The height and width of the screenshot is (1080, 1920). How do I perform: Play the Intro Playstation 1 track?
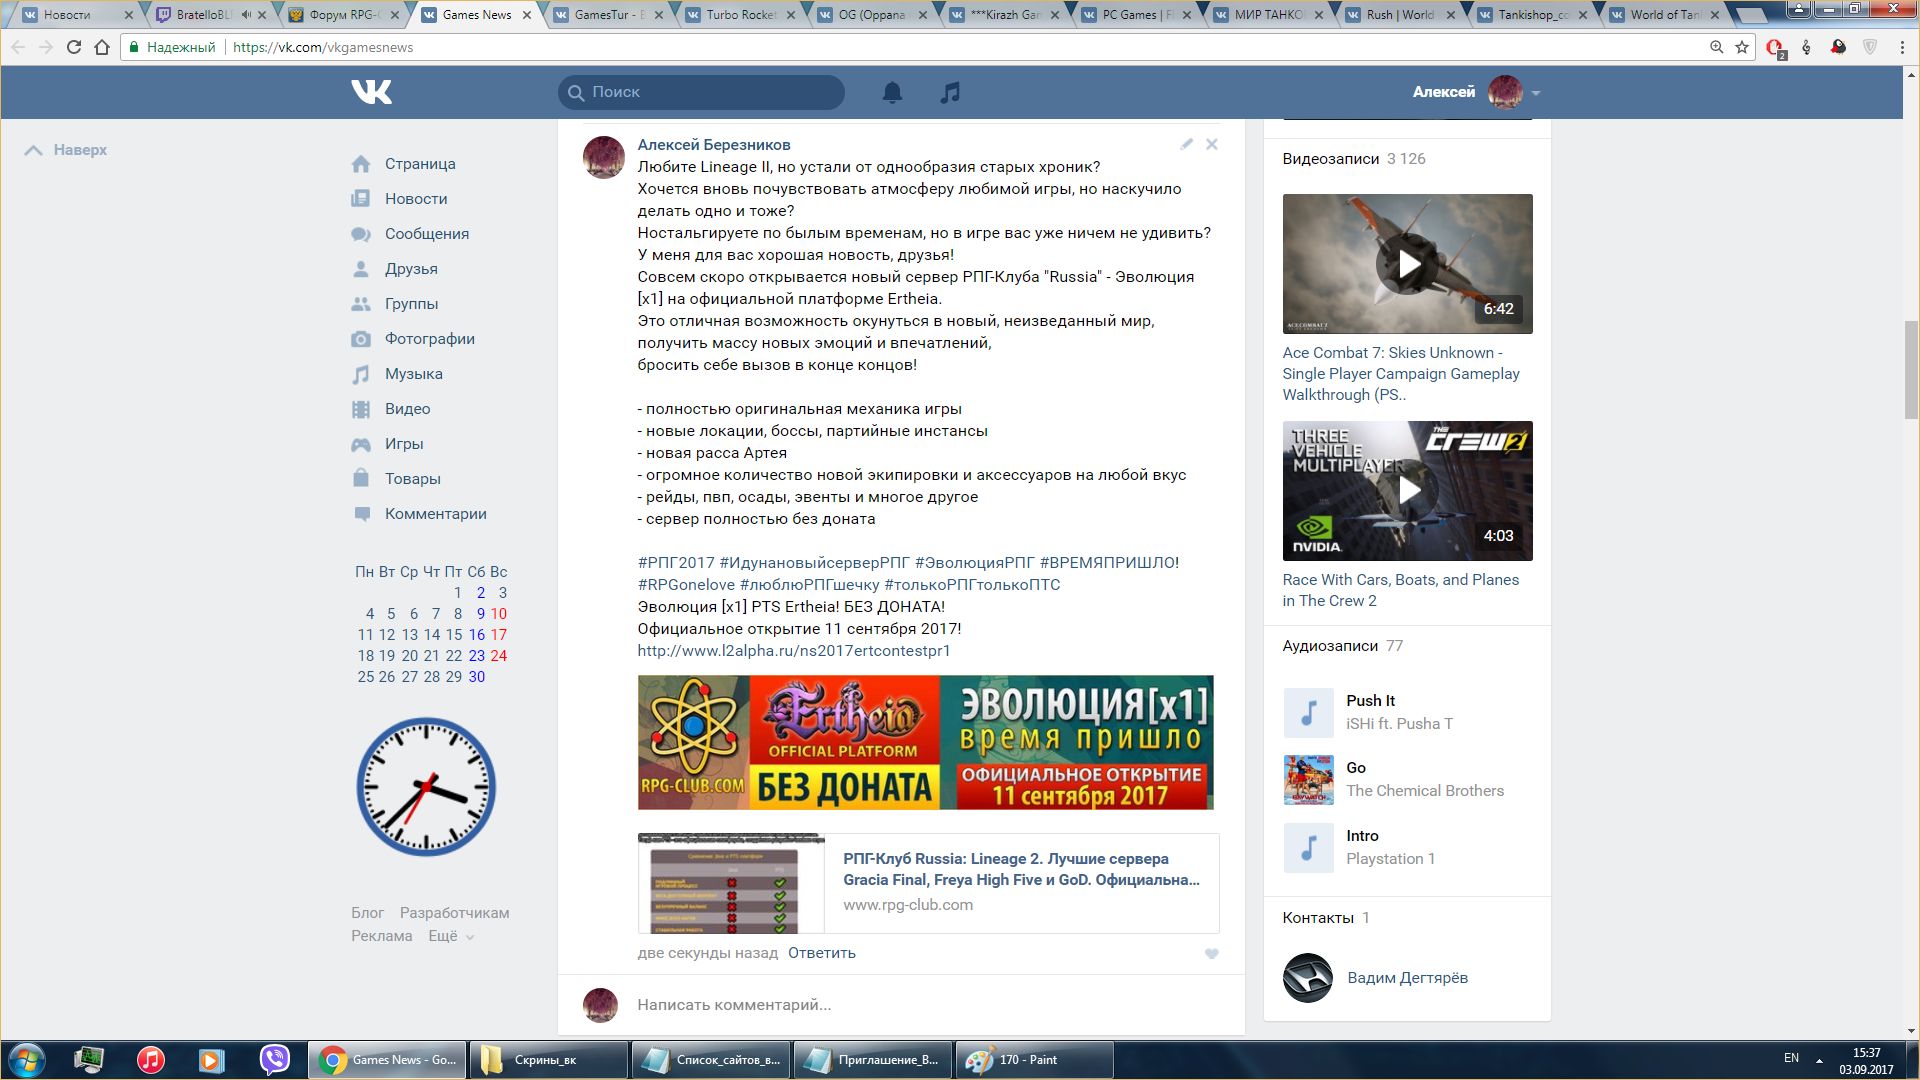tap(1308, 848)
